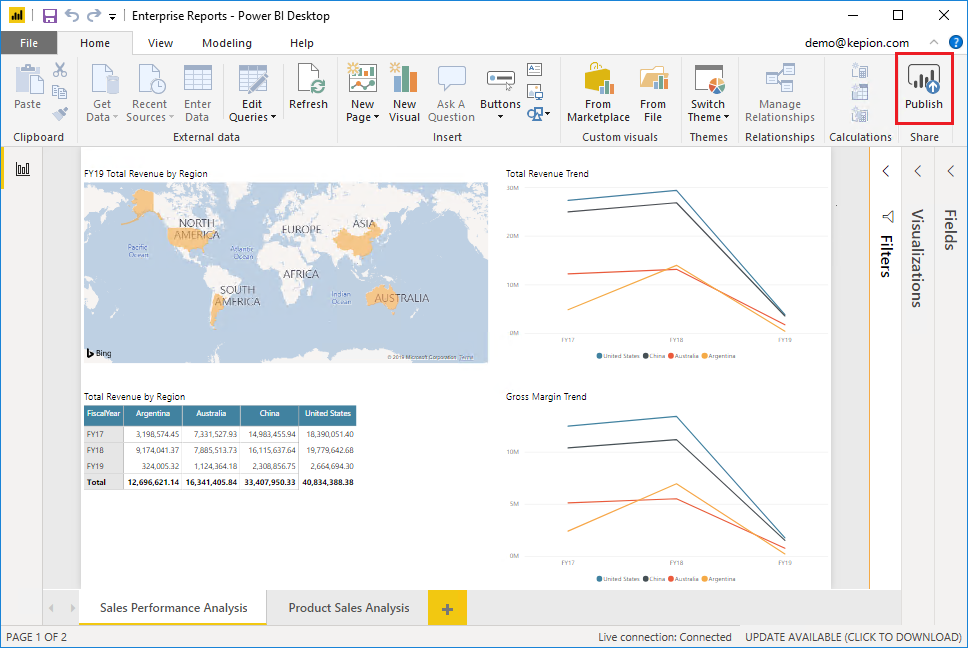
Task: Add a new page with plus button
Action: coord(448,608)
